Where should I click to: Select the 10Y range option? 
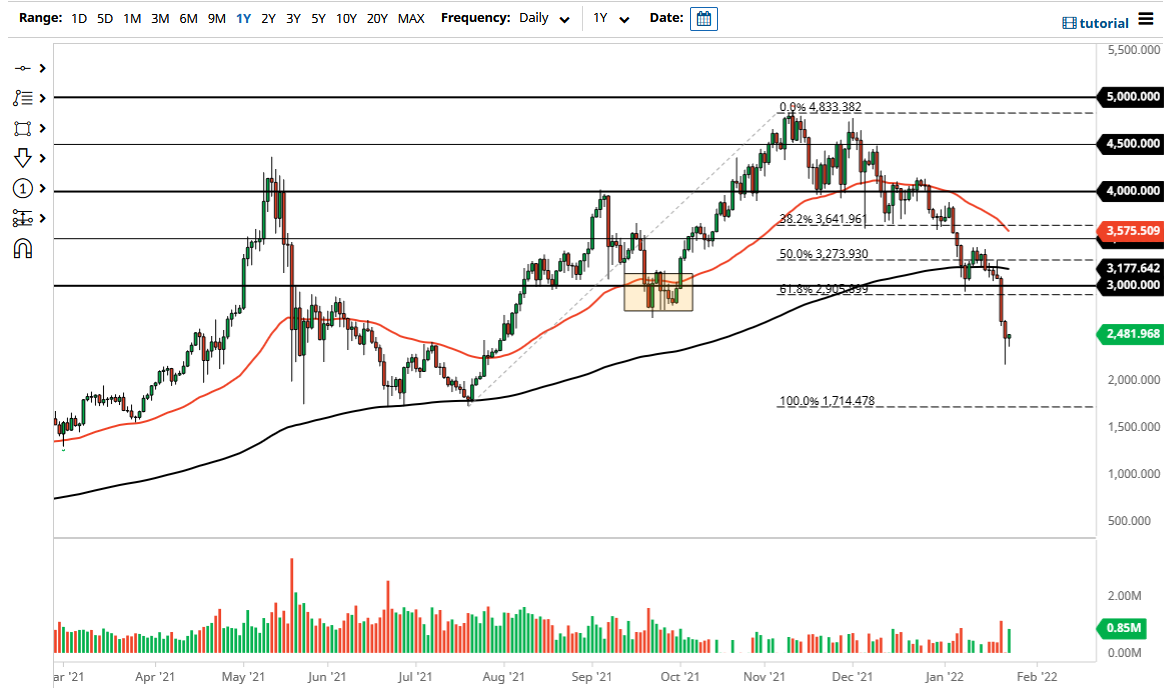(346, 18)
